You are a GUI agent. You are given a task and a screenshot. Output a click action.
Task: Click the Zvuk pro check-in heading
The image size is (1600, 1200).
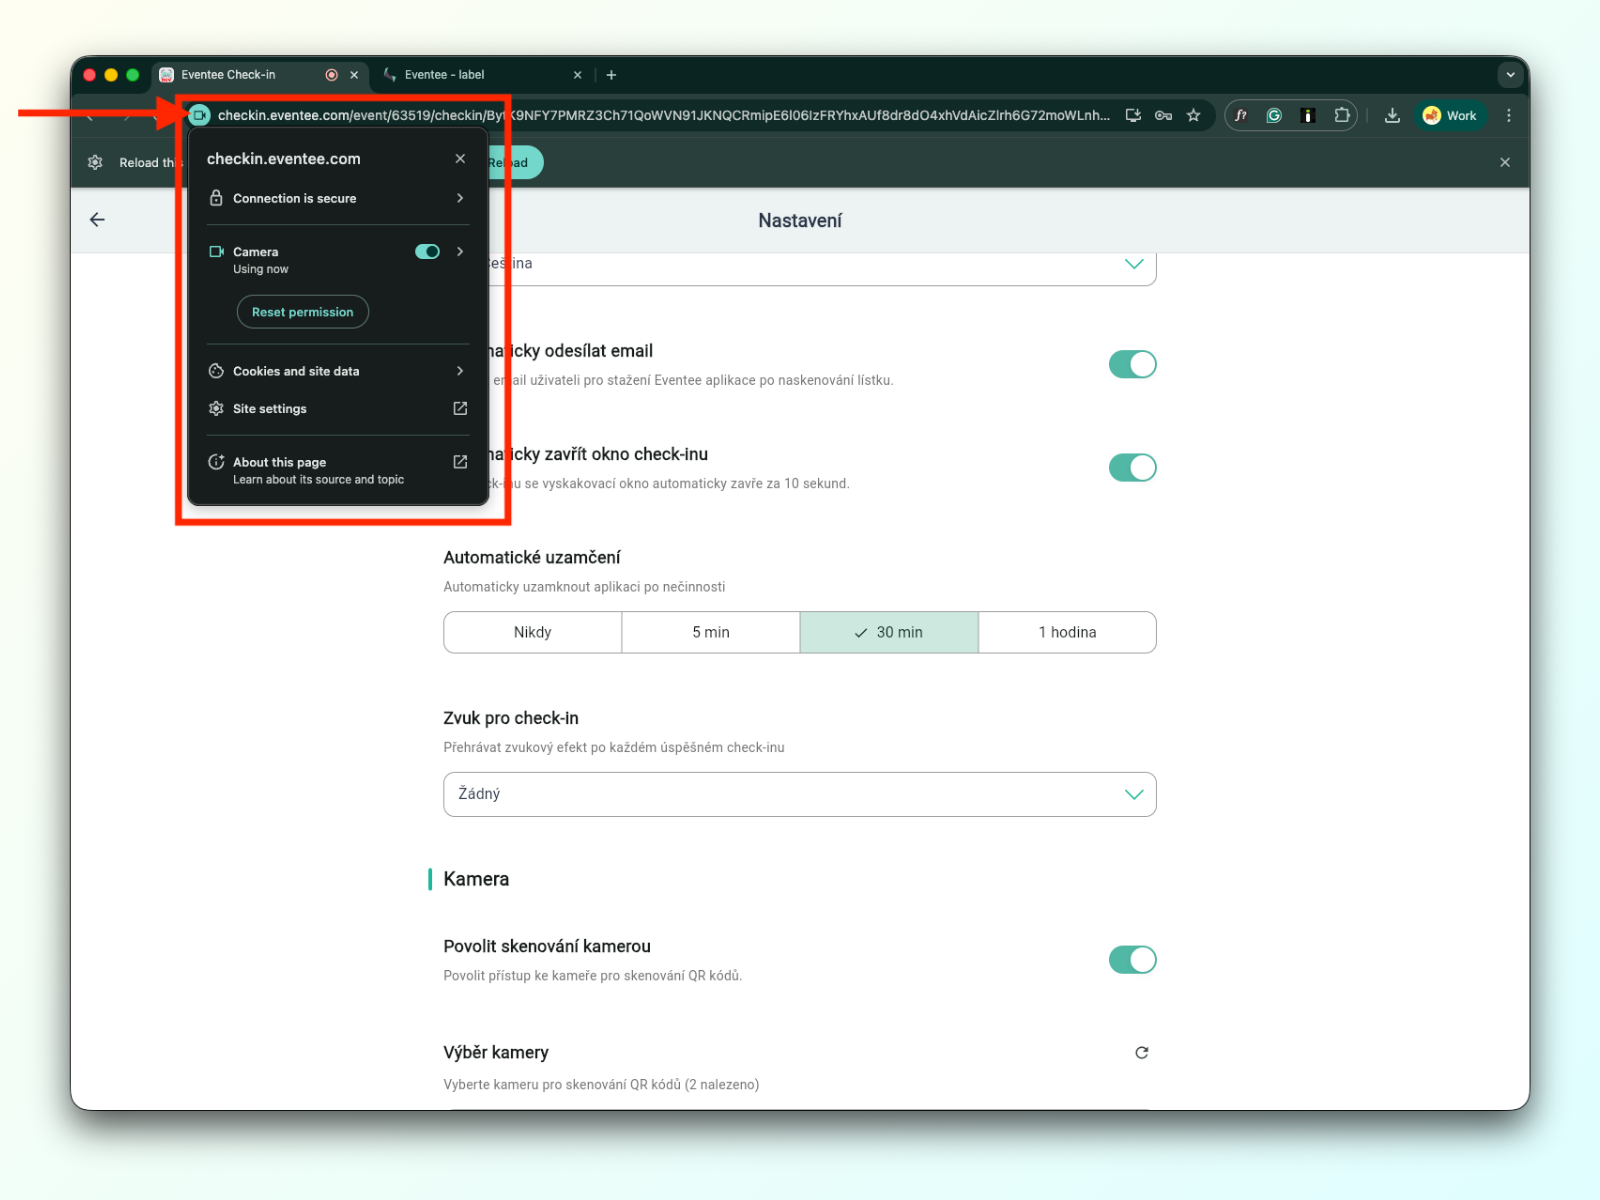511,718
